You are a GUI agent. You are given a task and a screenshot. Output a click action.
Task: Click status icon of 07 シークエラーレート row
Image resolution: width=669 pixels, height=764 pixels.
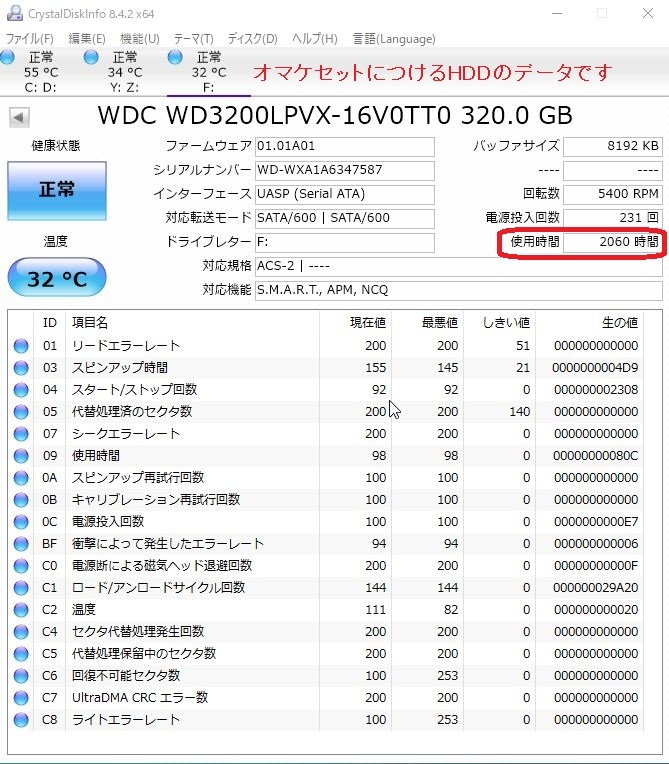point(21,434)
